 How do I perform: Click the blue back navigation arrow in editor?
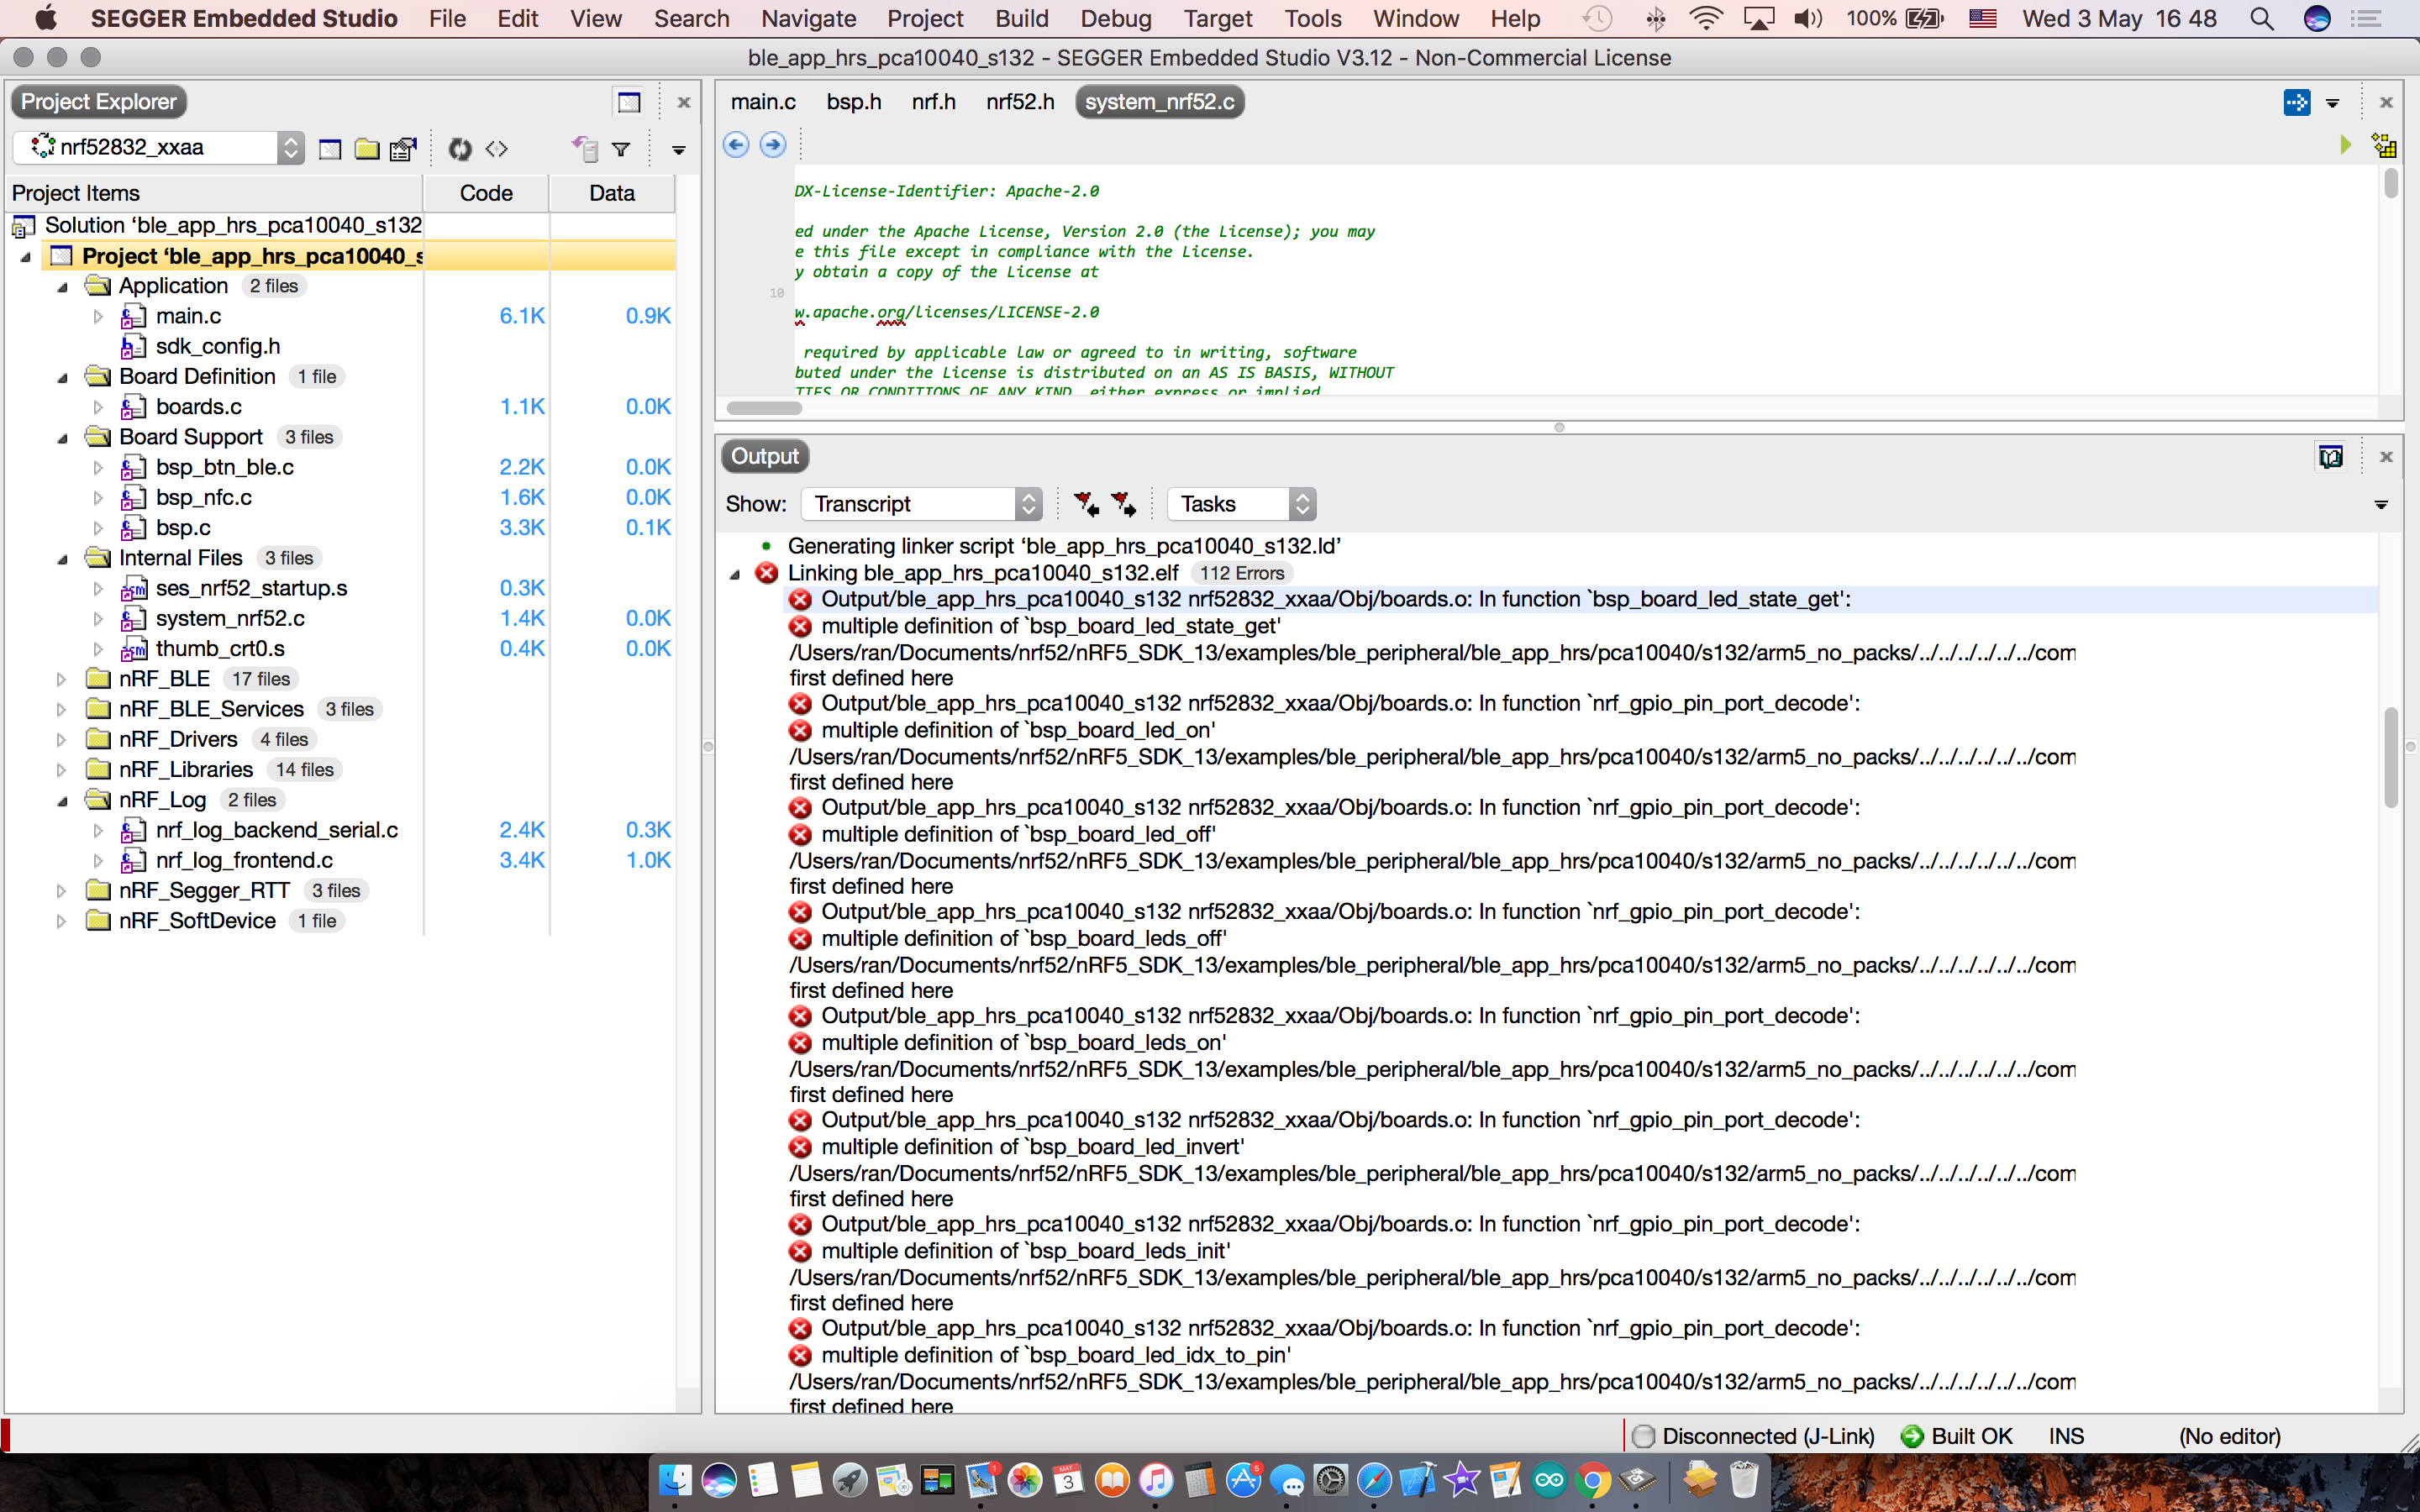point(736,145)
